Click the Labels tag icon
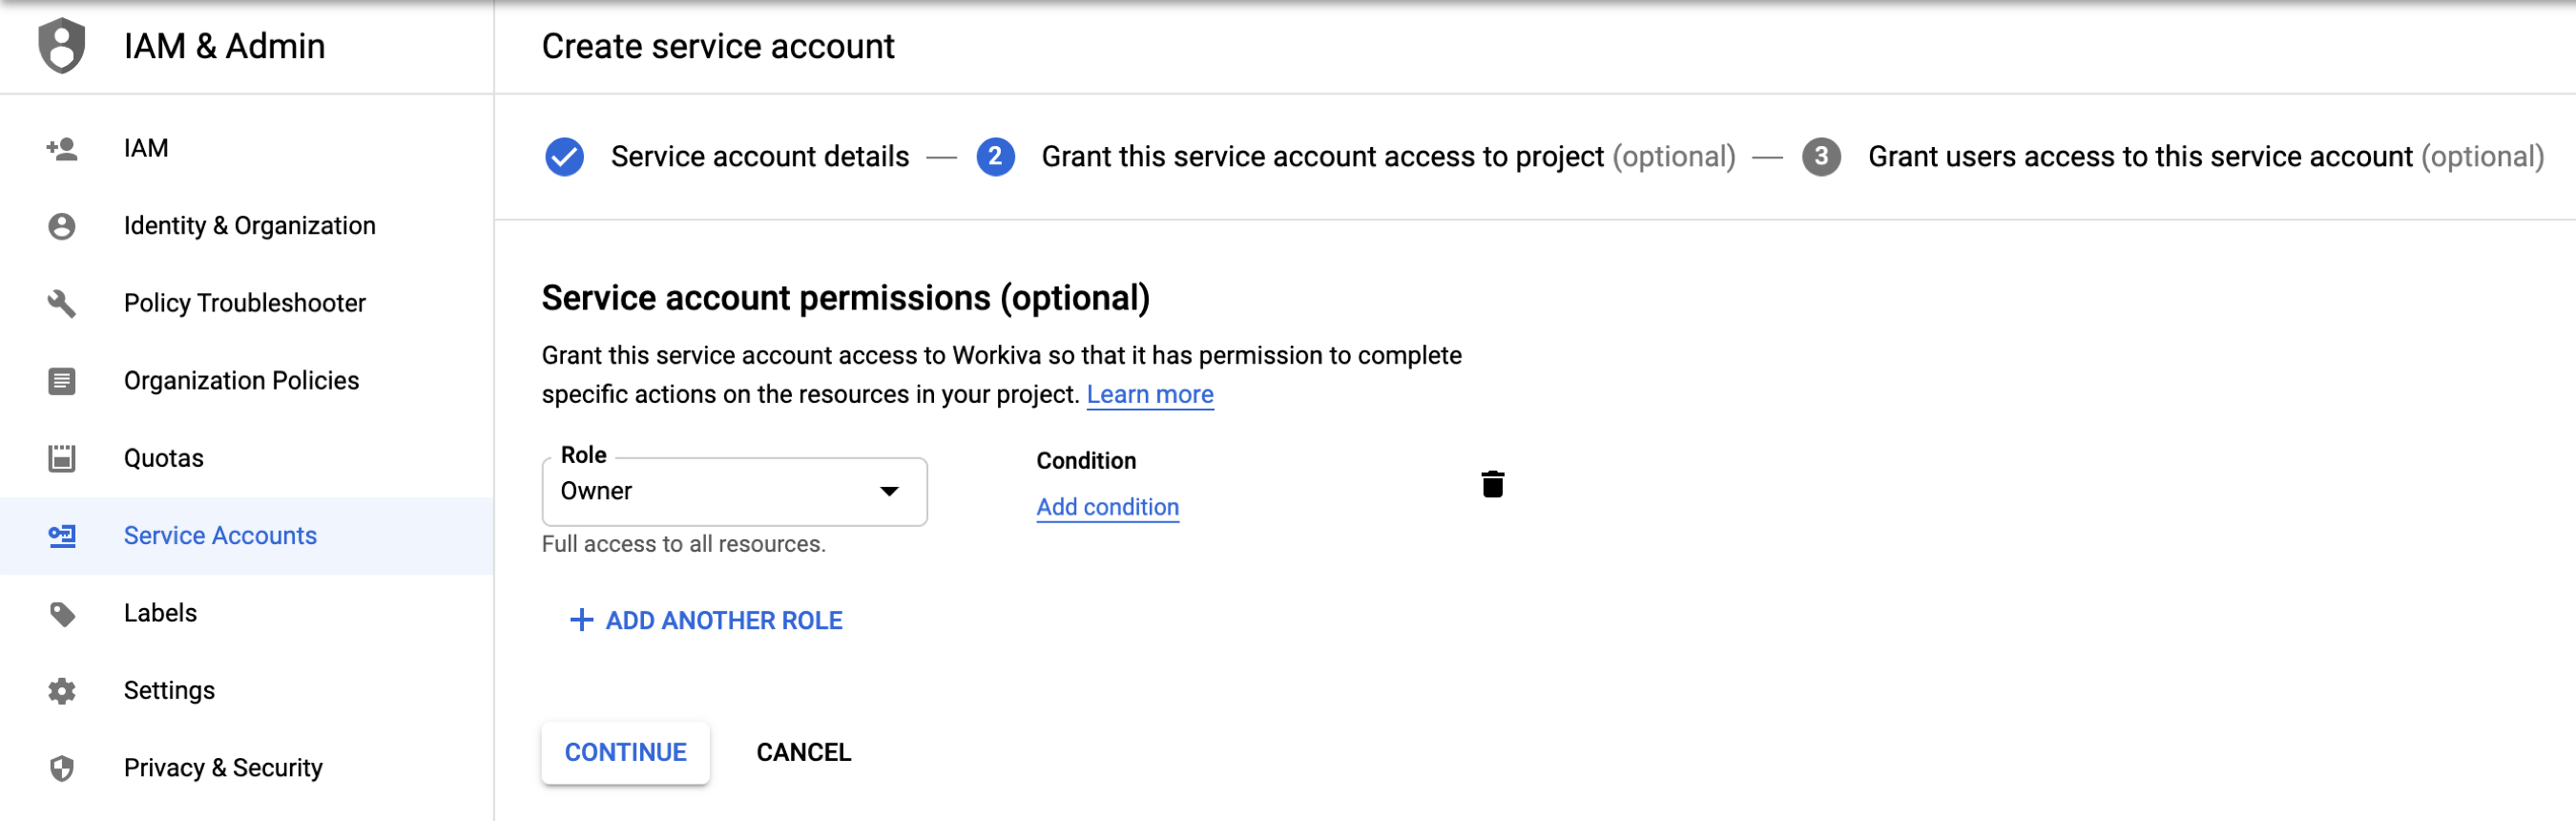 [62, 613]
